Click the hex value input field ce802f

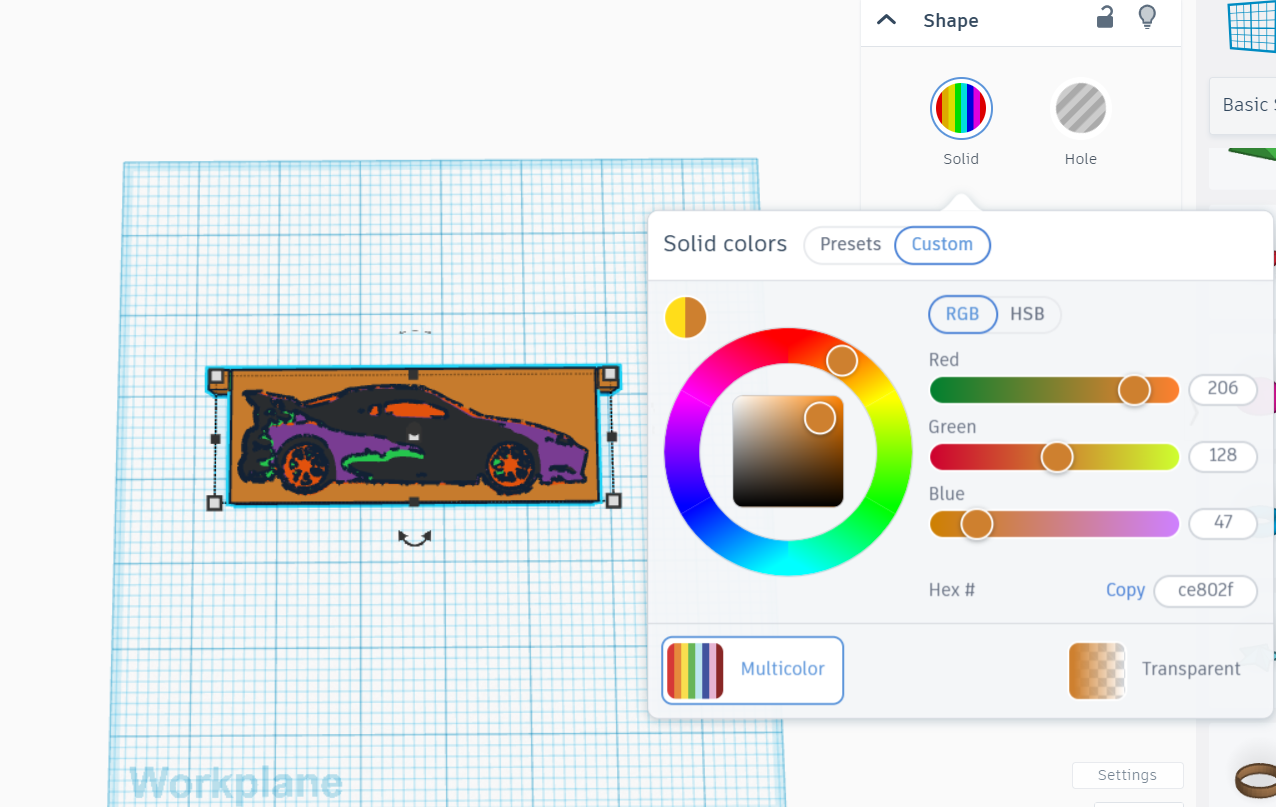coord(1205,591)
